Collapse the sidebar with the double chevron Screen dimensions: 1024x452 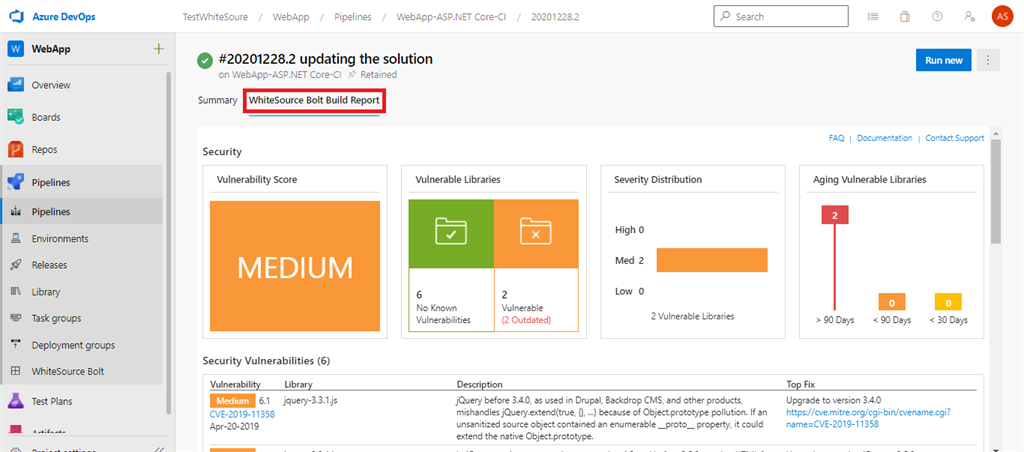158,447
